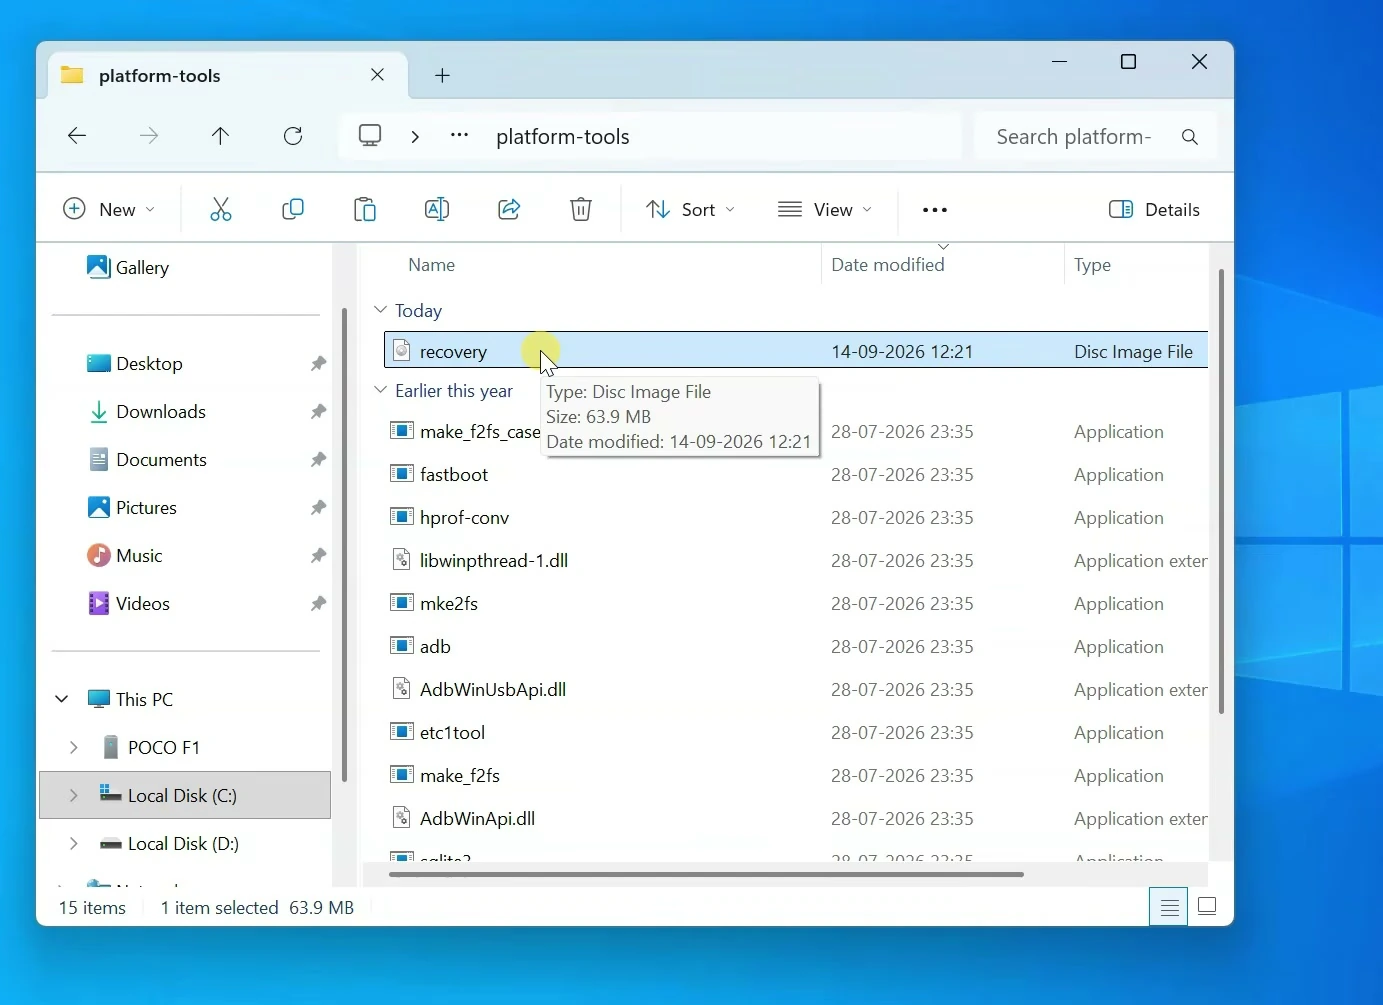
Task: Open a new tab with plus icon
Action: [x=442, y=76]
